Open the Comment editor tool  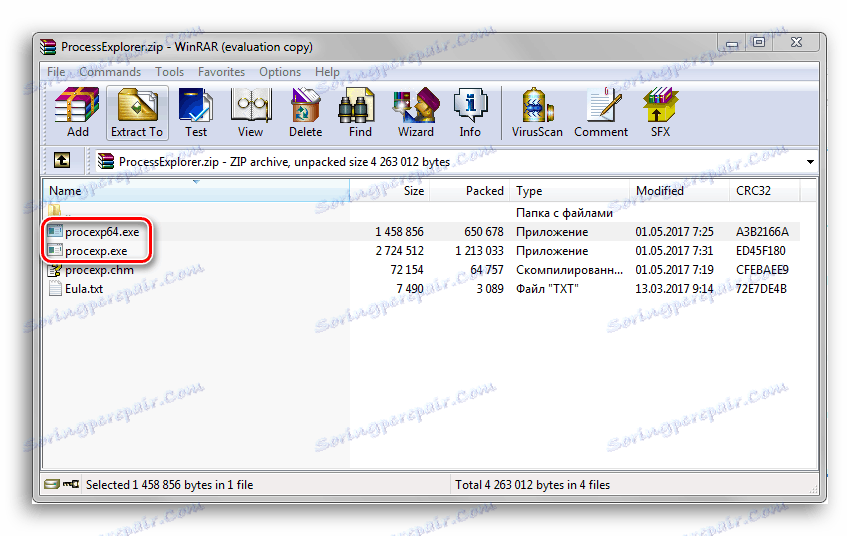pyautogui.click(x=601, y=112)
